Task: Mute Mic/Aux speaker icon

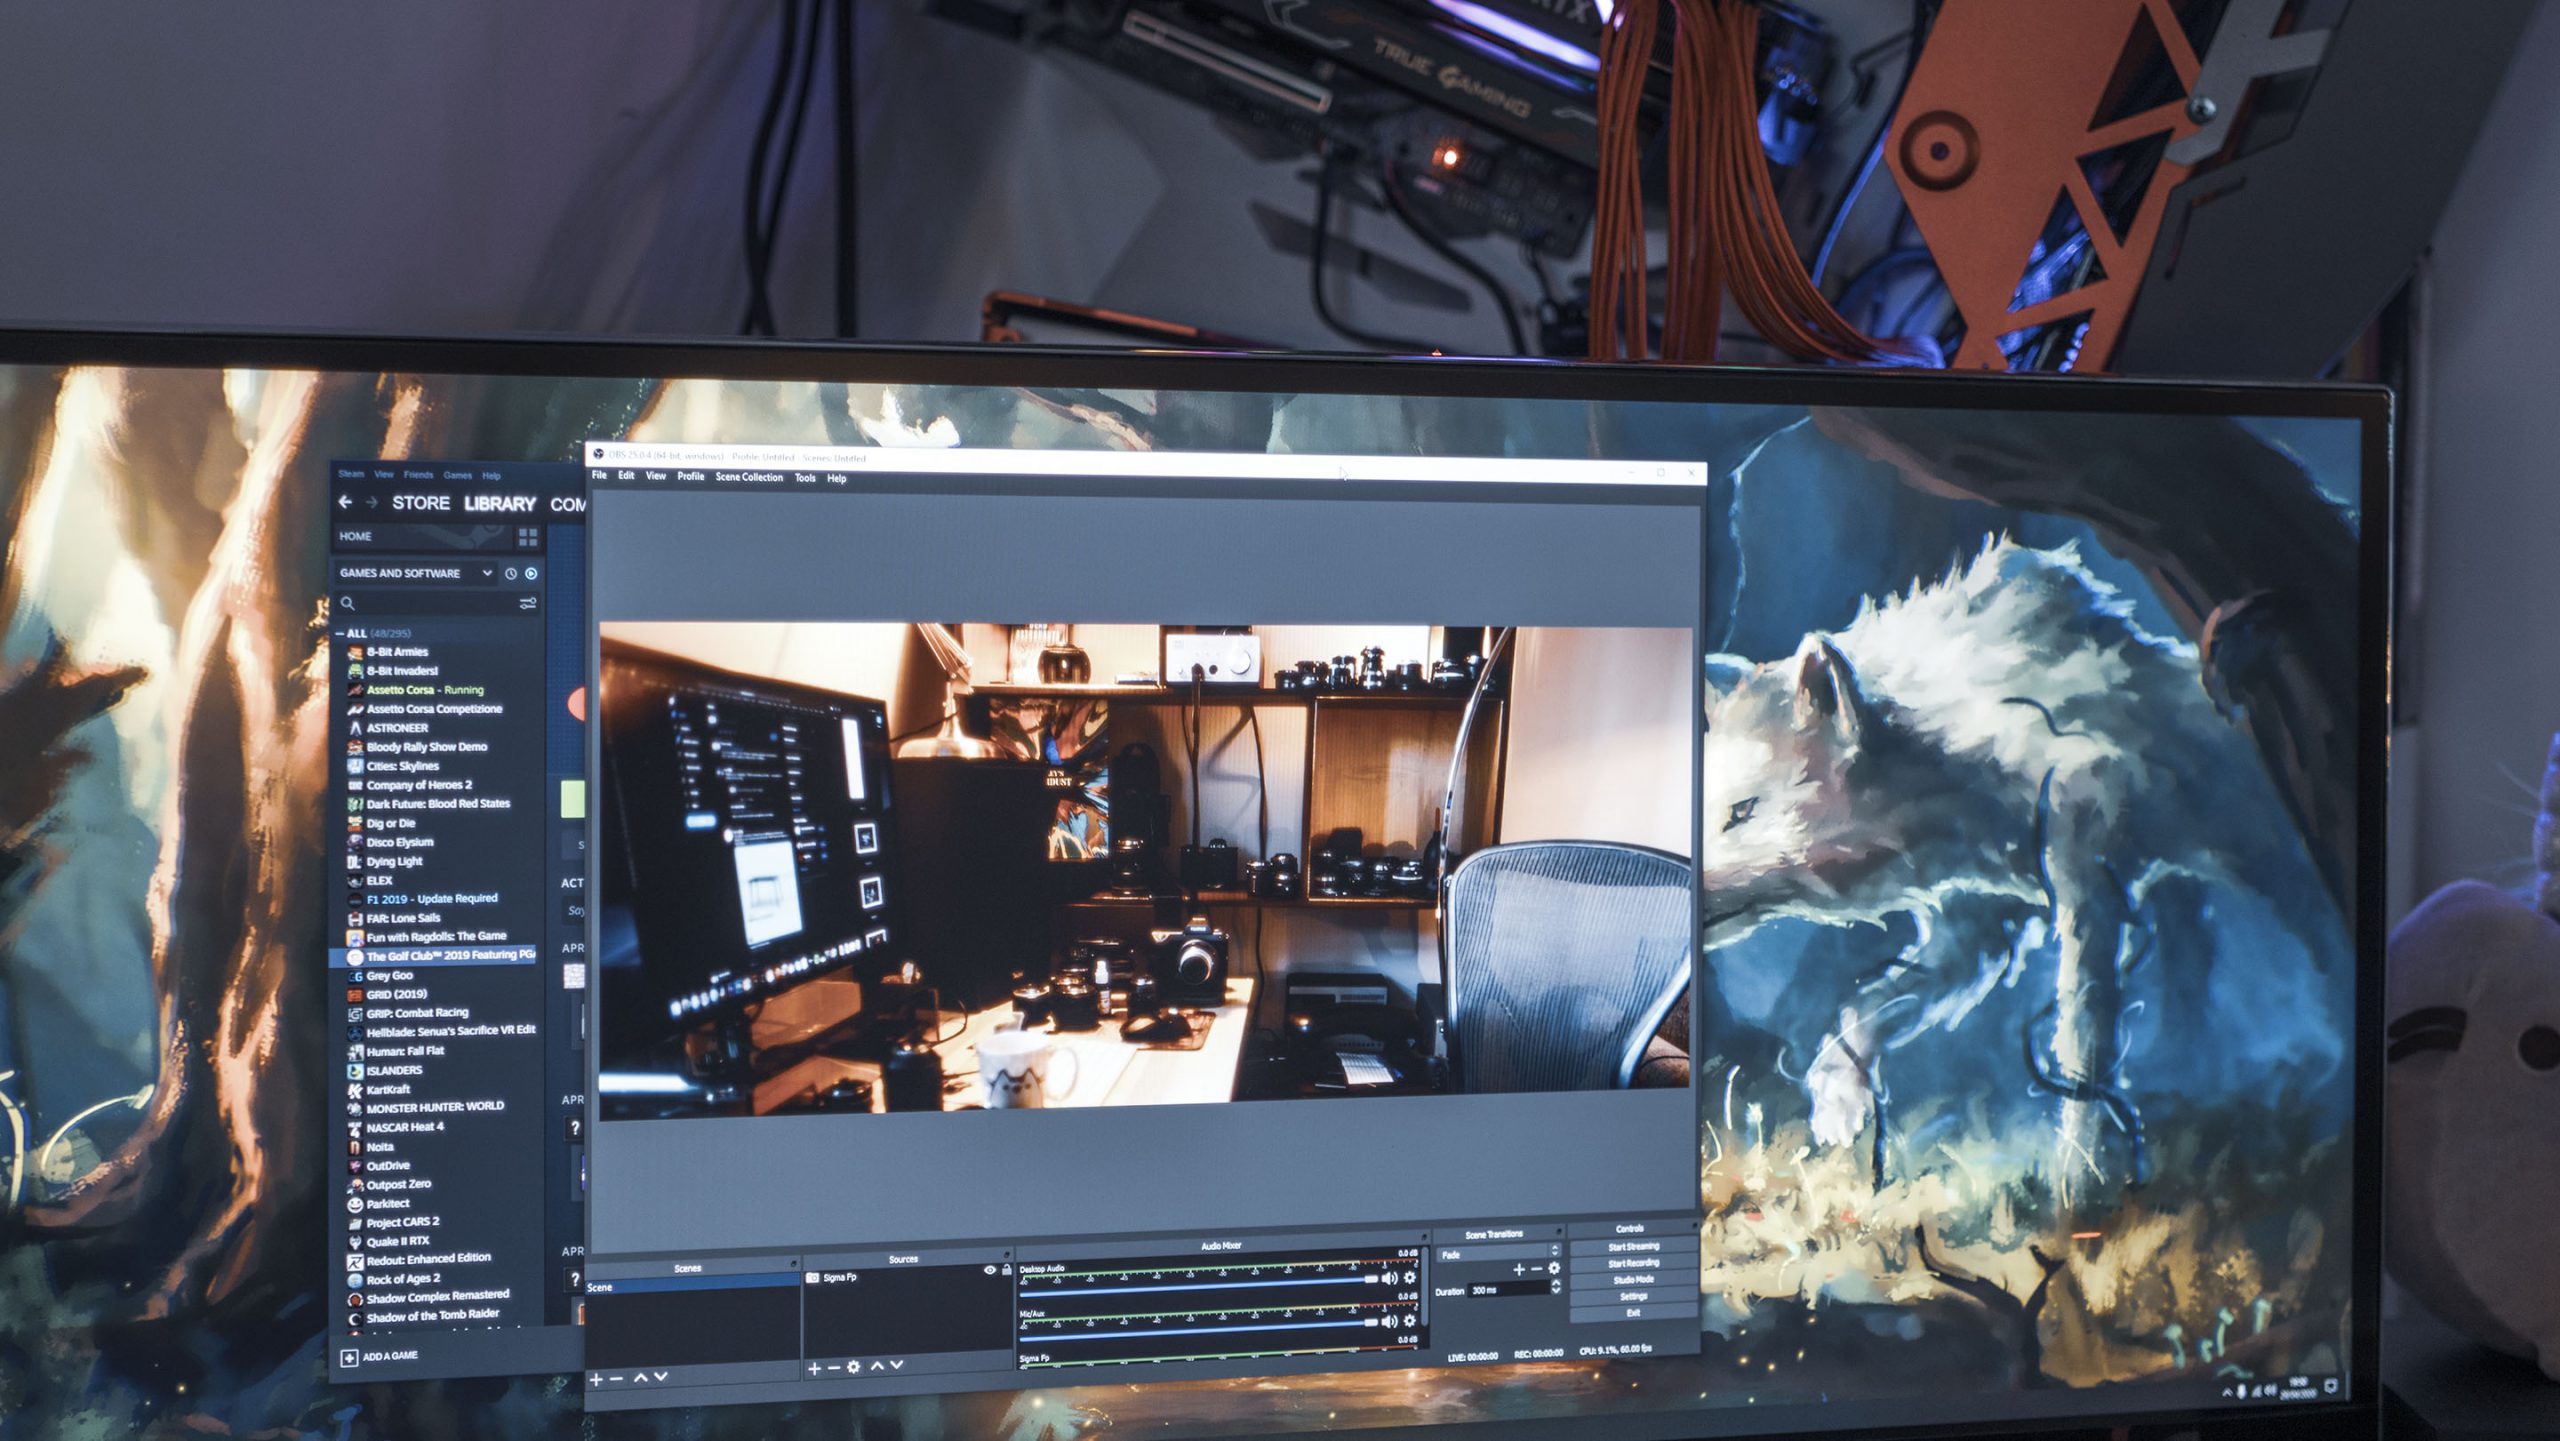Action: point(1389,1322)
